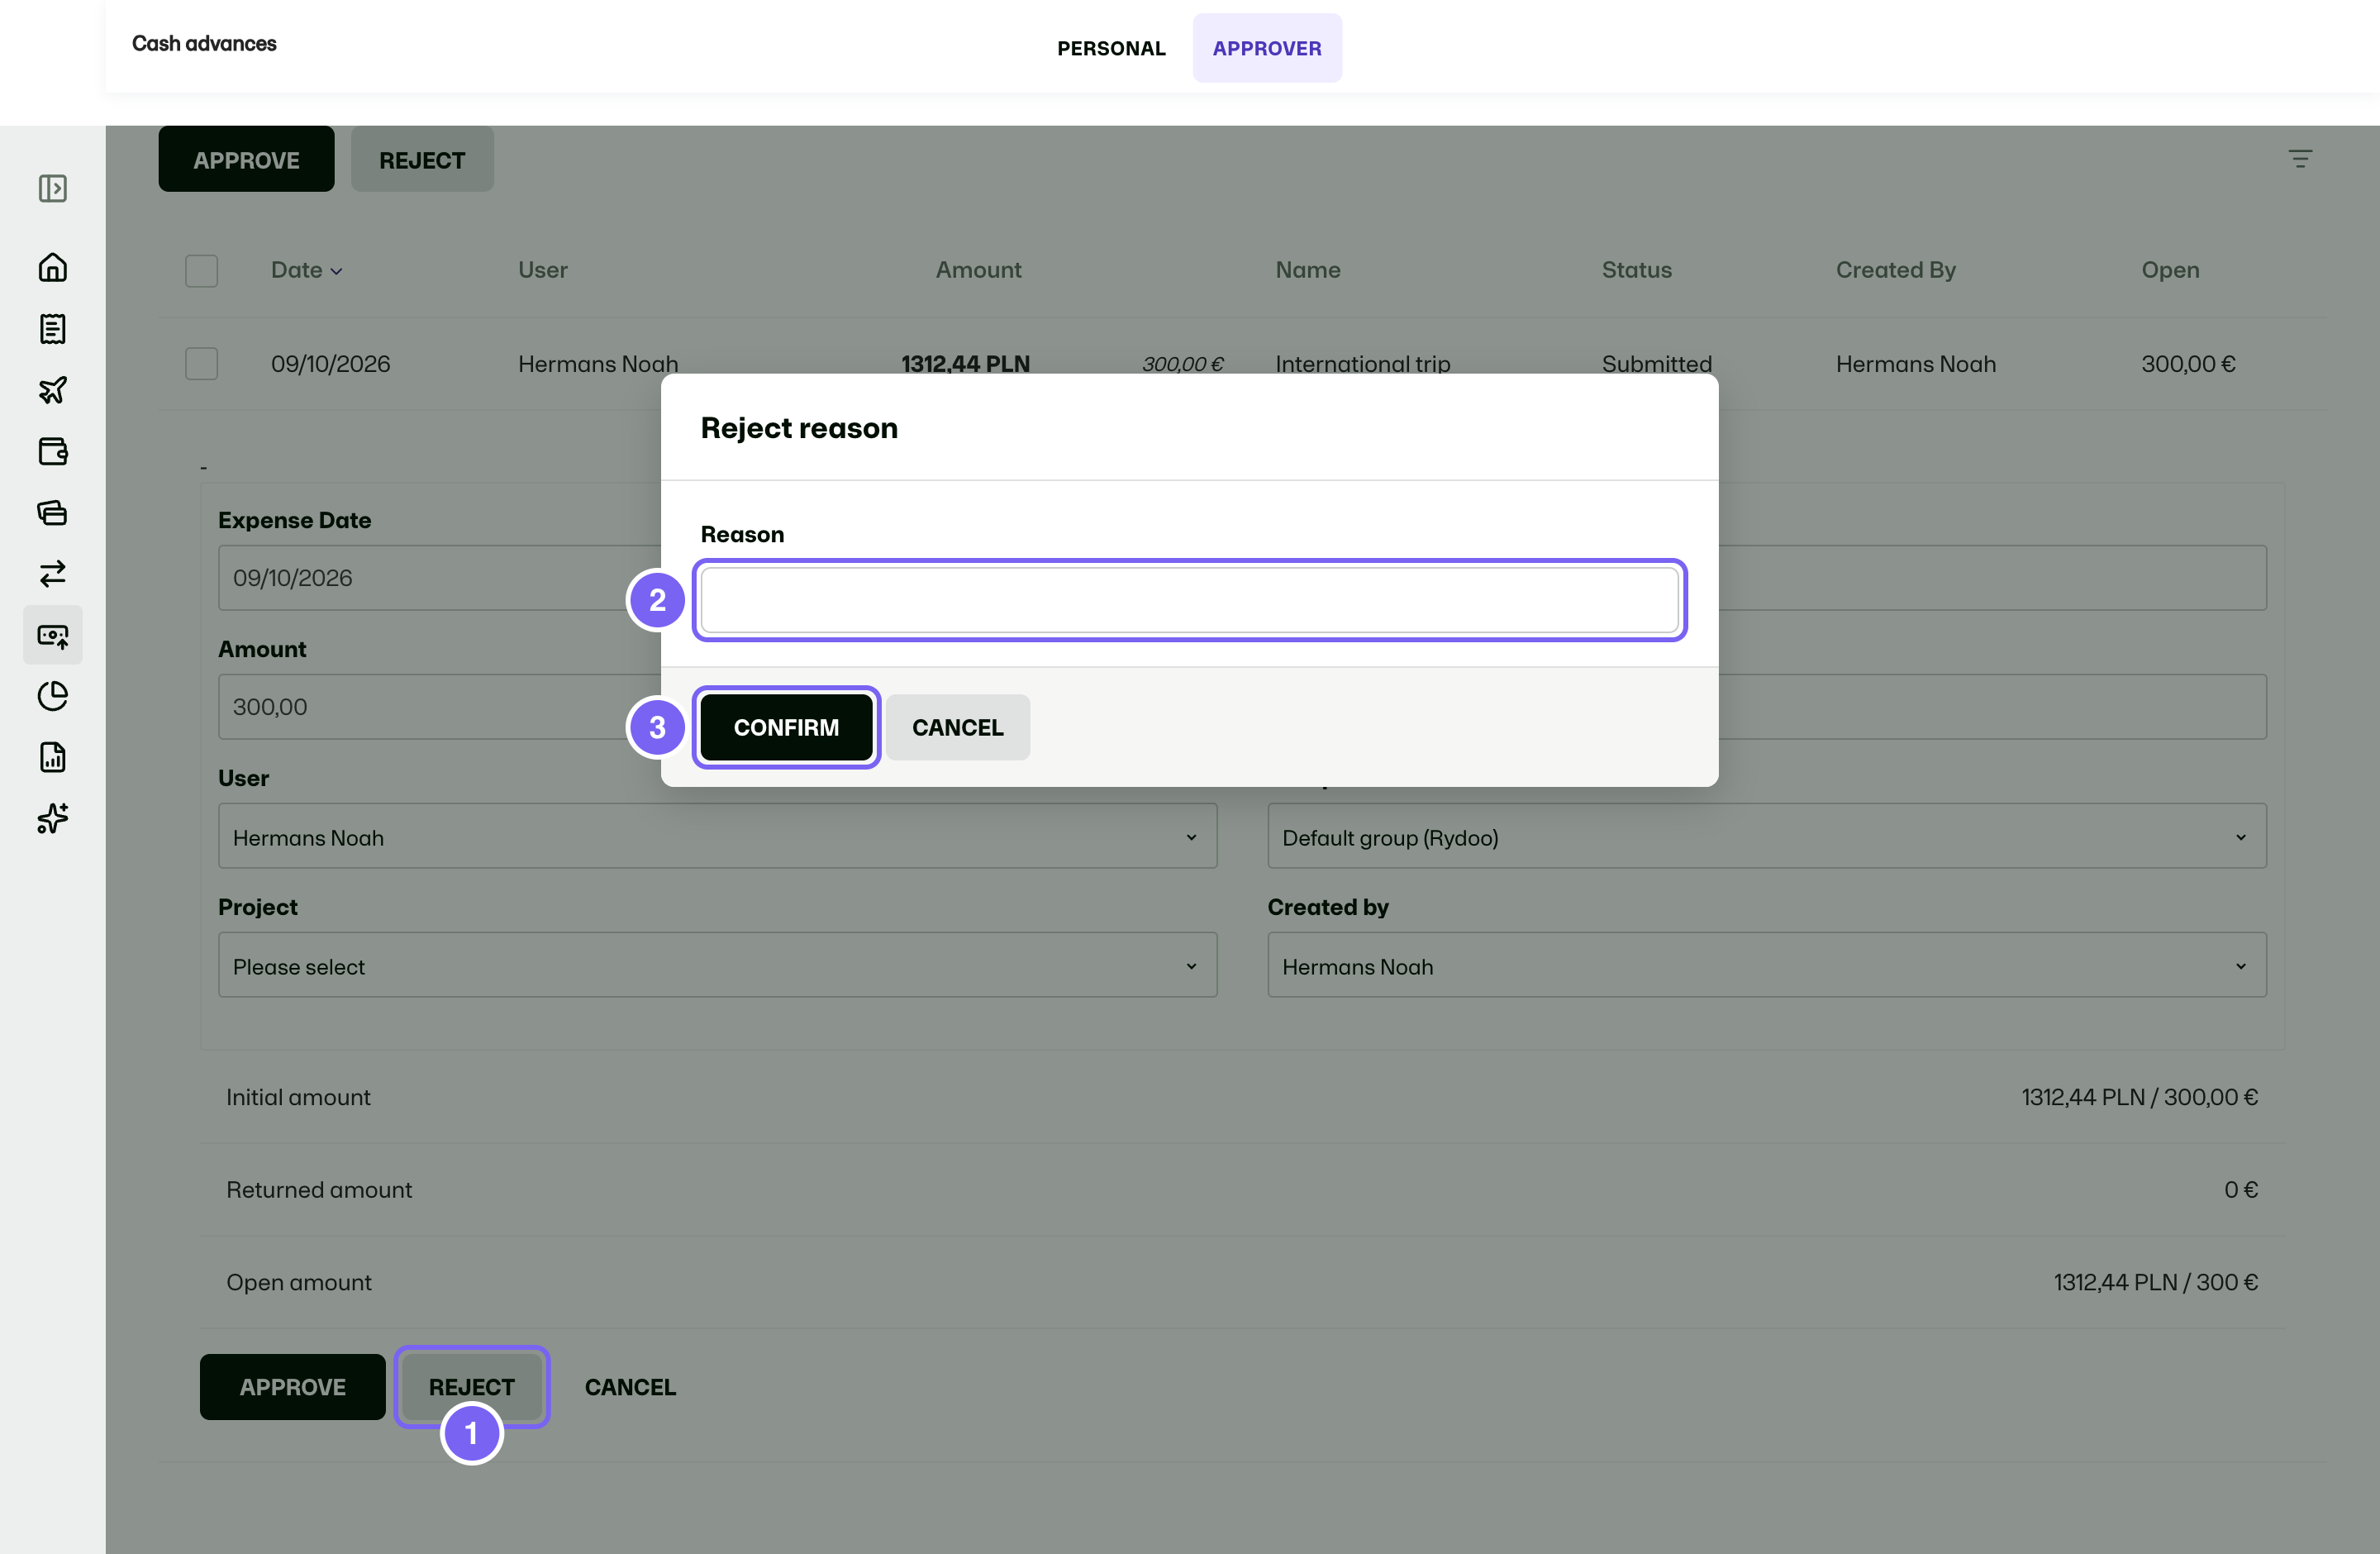2380x1554 pixels.
Task: Open the cards stack icon
Action: (x=53, y=512)
